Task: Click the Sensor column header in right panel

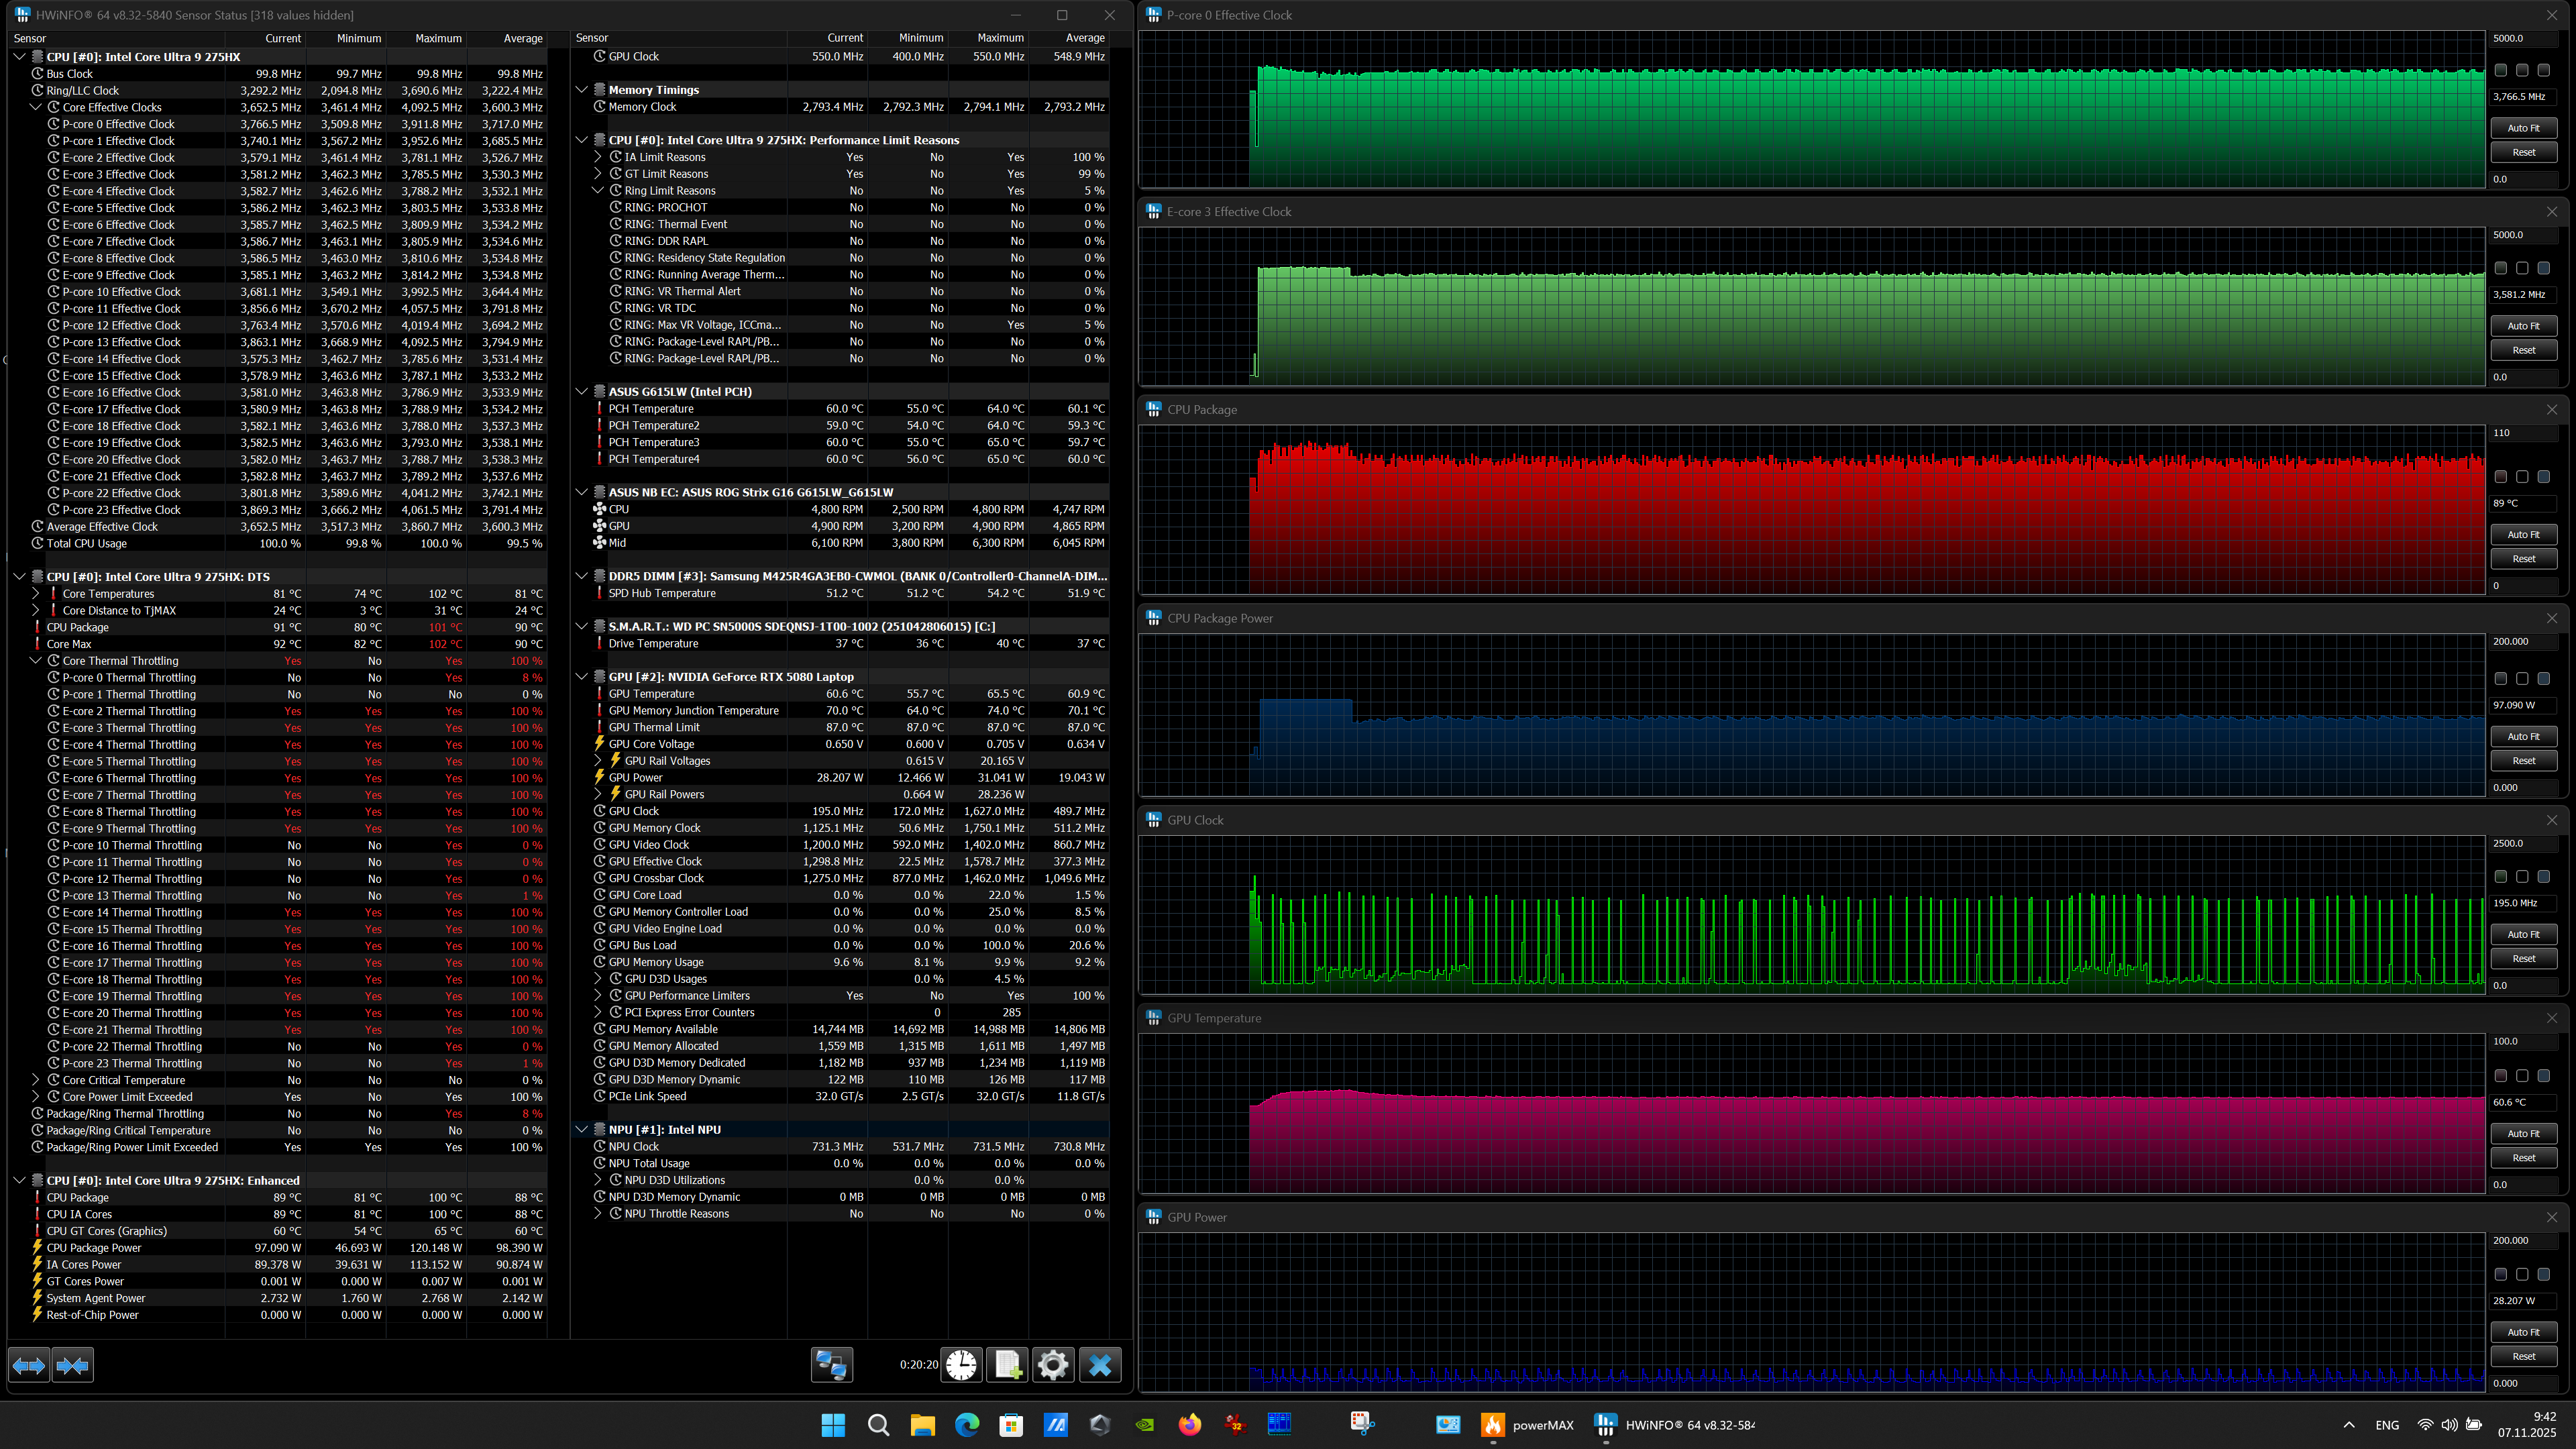Action: click(592, 38)
